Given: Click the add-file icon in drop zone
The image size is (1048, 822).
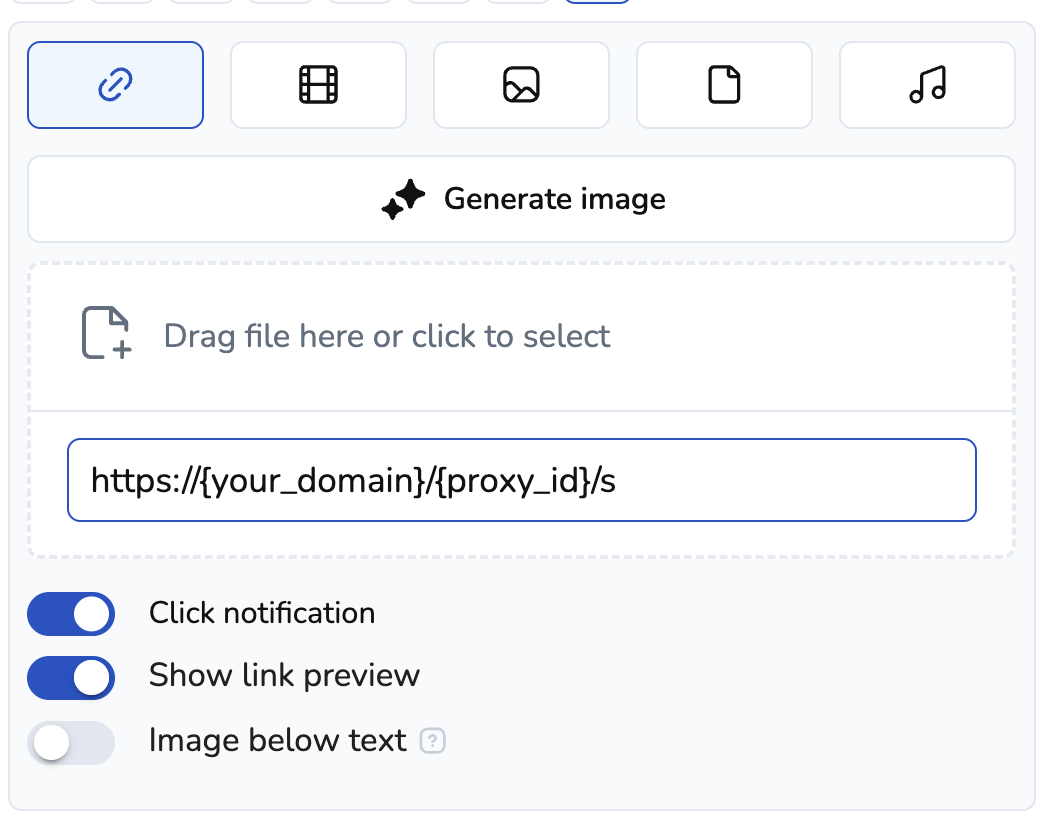Looking at the screenshot, I should click(106, 334).
